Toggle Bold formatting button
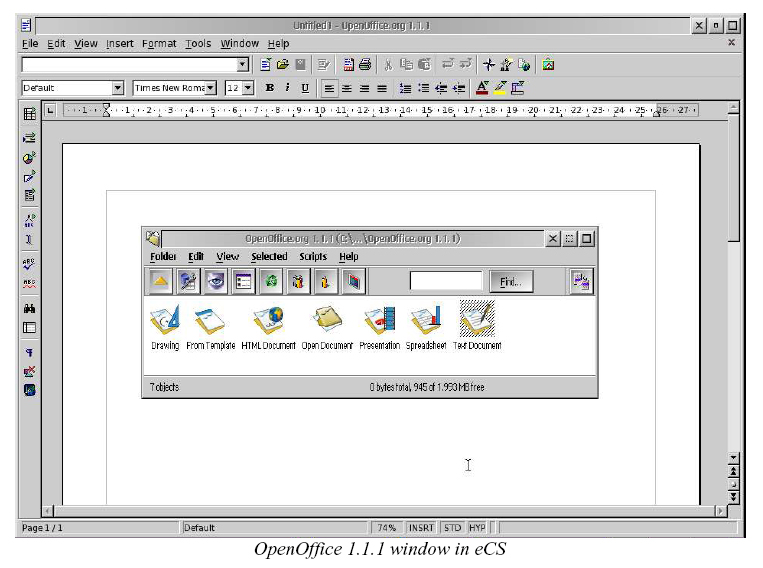Viewport: 763px width, 568px height. (270, 88)
